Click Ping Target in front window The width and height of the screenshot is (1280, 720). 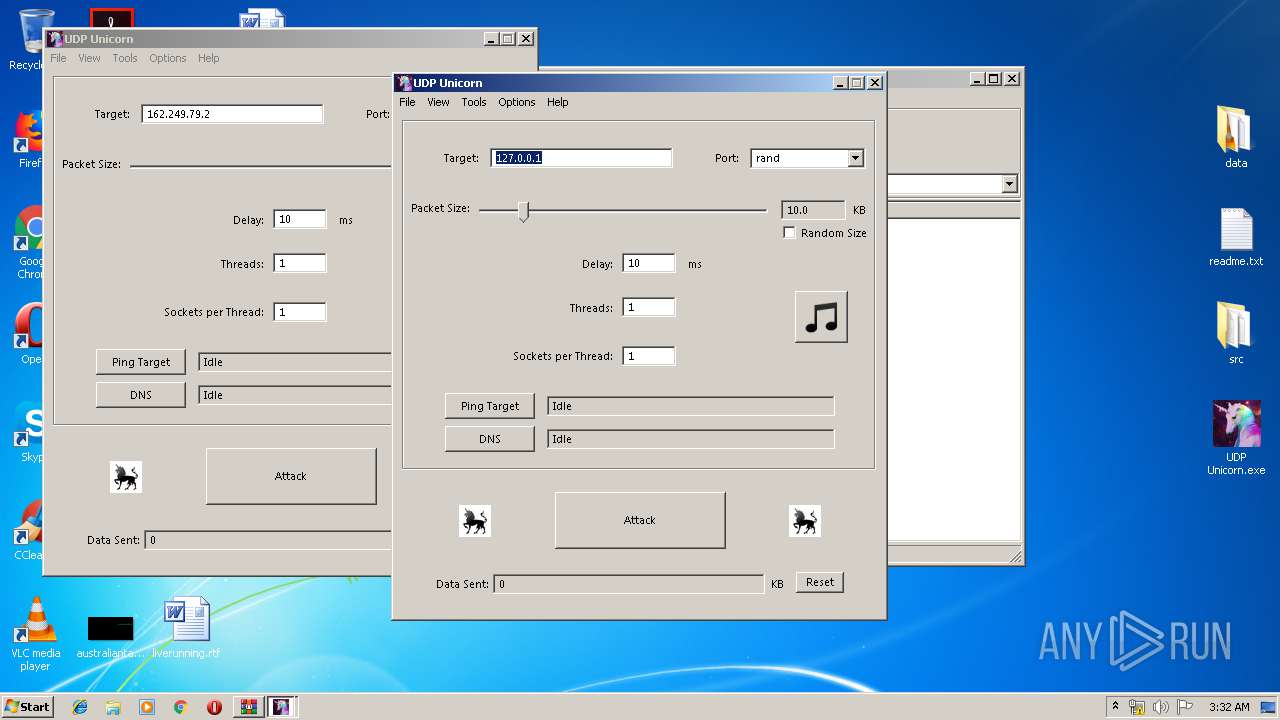490,406
